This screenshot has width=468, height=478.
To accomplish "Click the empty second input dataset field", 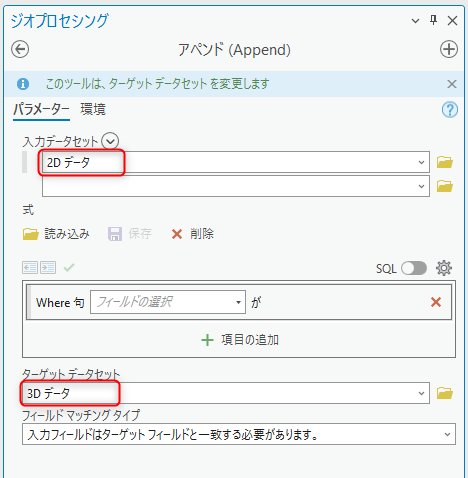I will pyautogui.click(x=236, y=186).
